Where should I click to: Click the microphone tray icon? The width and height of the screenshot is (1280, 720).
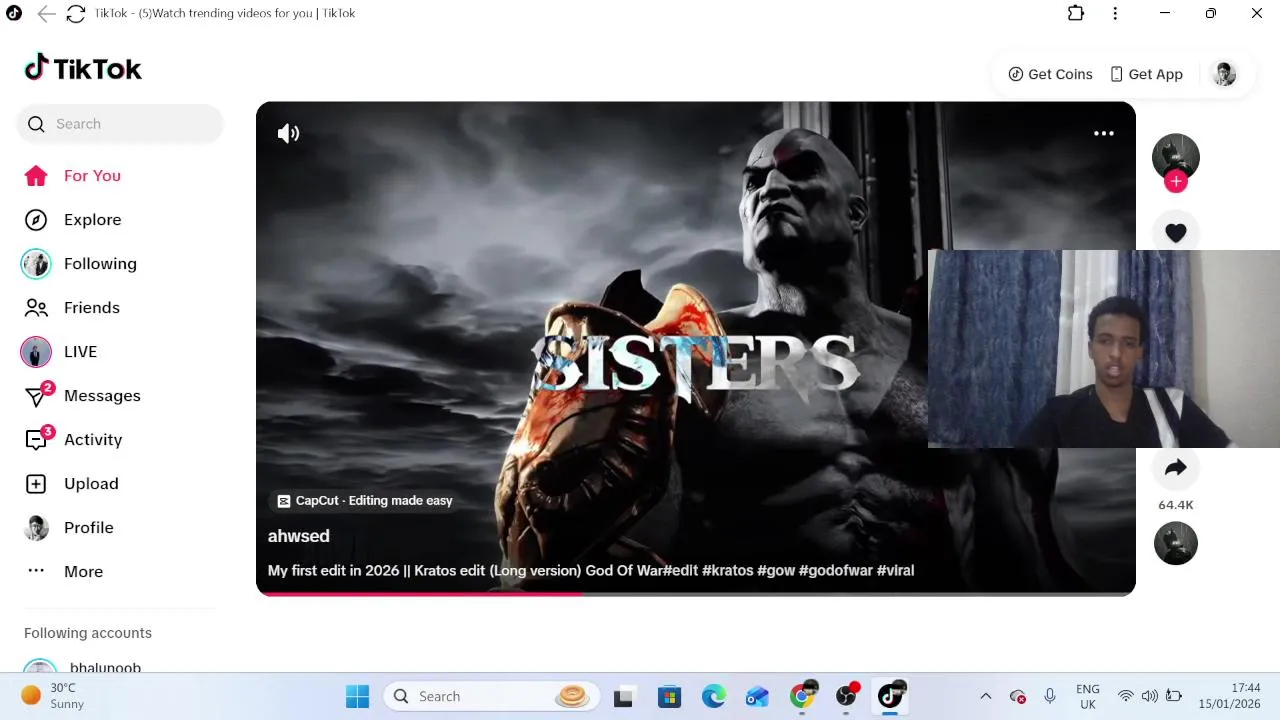[1049, 696]
